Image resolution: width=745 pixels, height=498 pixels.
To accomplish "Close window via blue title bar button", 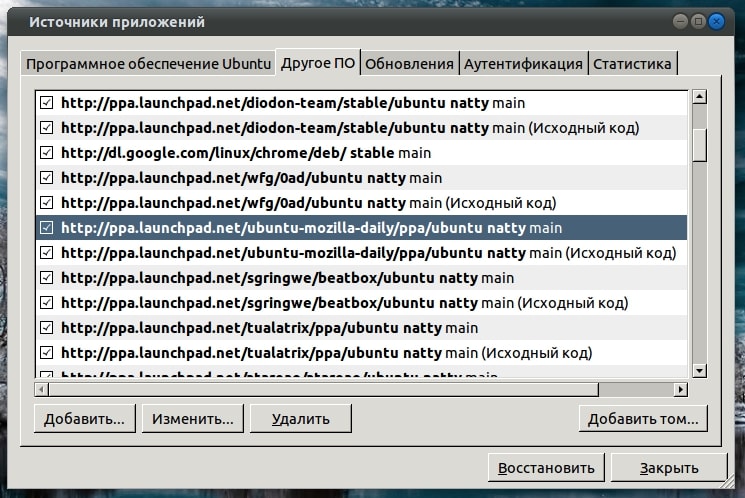I will (716, 21).
